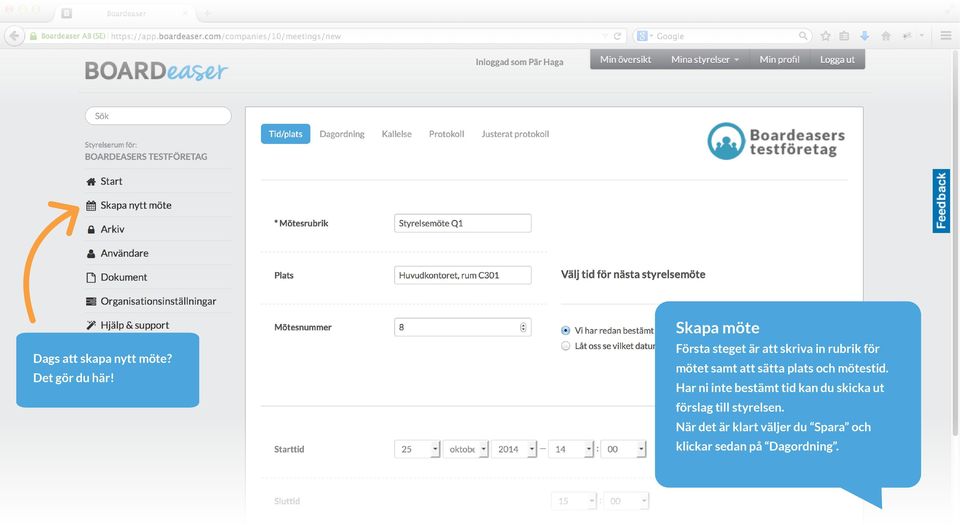The image size is (960, 525).
Task: Click the lock icon next to Arkiv
Action: (x=91, y=229)
